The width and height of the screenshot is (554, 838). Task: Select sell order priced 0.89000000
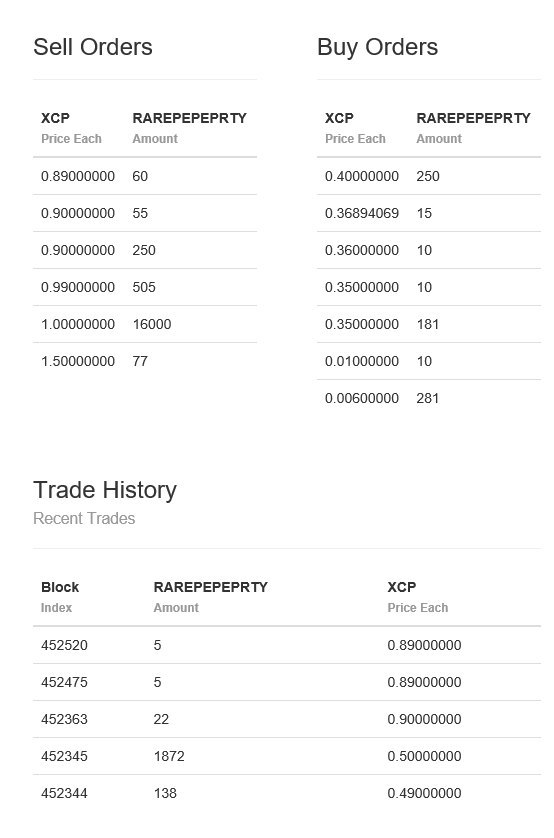click(145, 176)
